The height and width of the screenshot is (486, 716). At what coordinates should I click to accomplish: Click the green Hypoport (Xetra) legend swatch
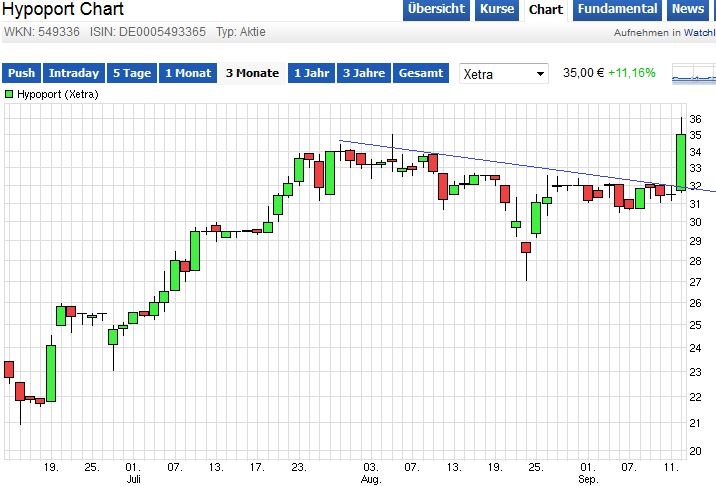[9, 95]
